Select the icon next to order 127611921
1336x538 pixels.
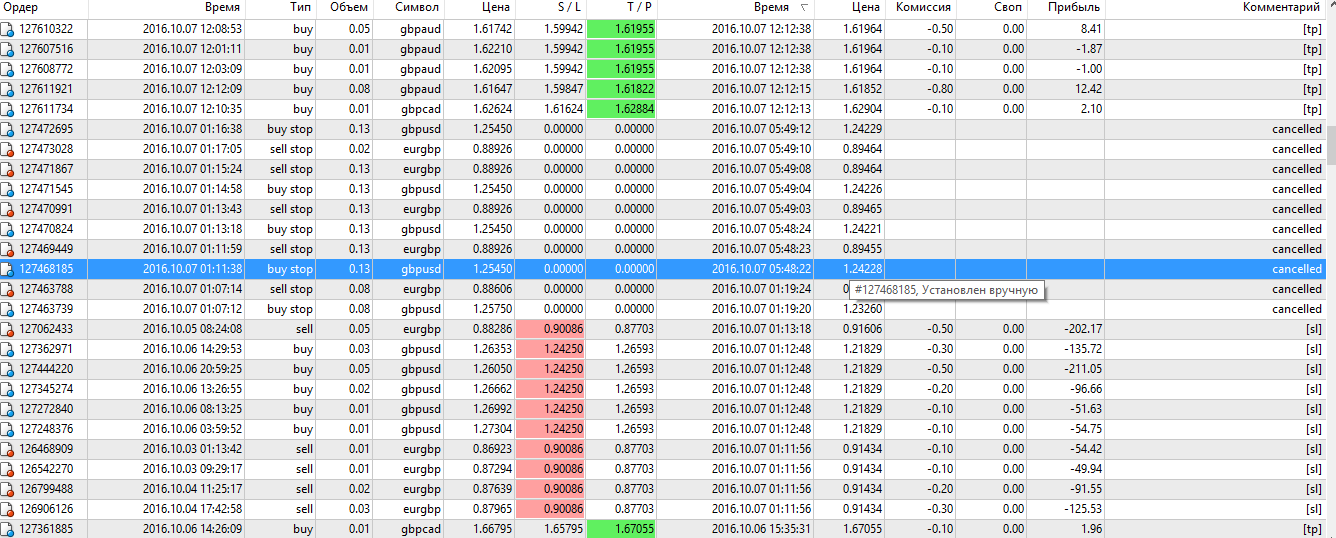[8, 89]
